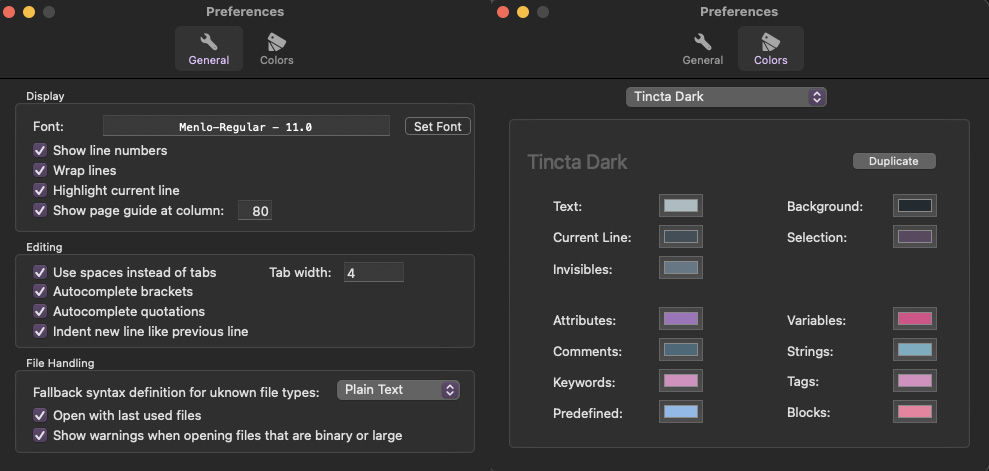Click the General wrench icon in right window

point(703,42)
